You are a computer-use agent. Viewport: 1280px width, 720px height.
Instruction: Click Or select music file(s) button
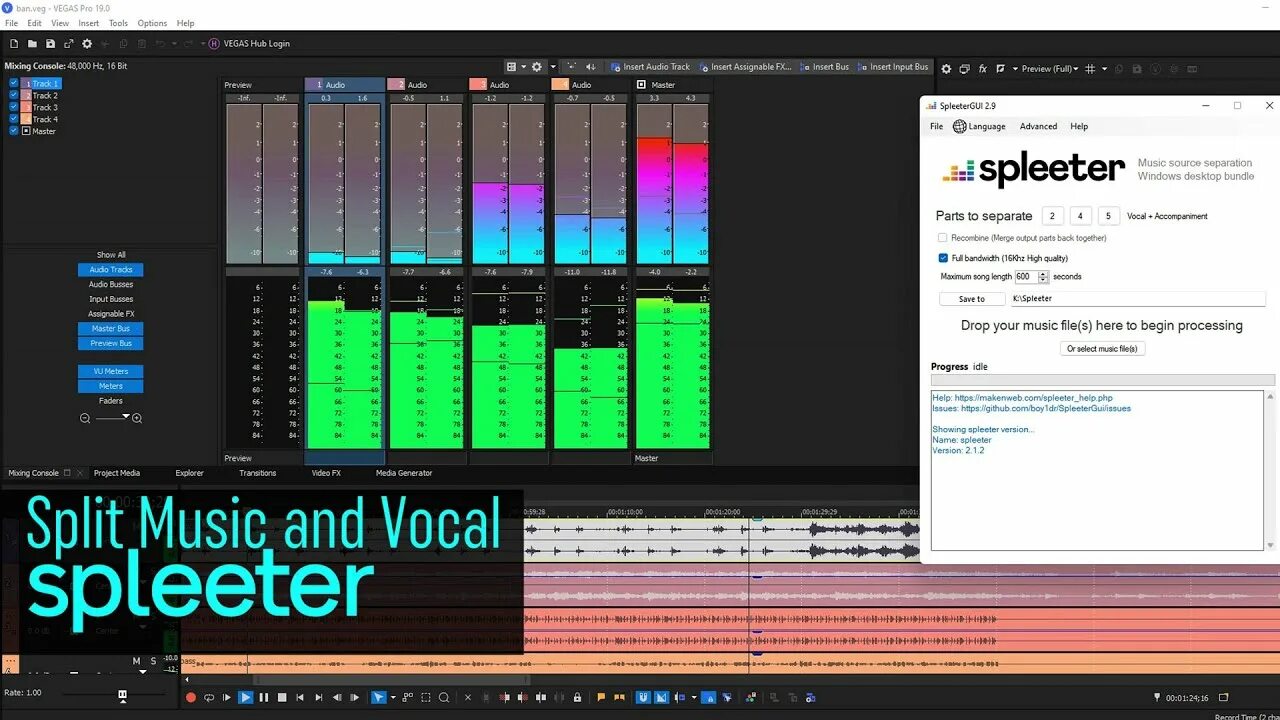click(x=1102, y=349)
